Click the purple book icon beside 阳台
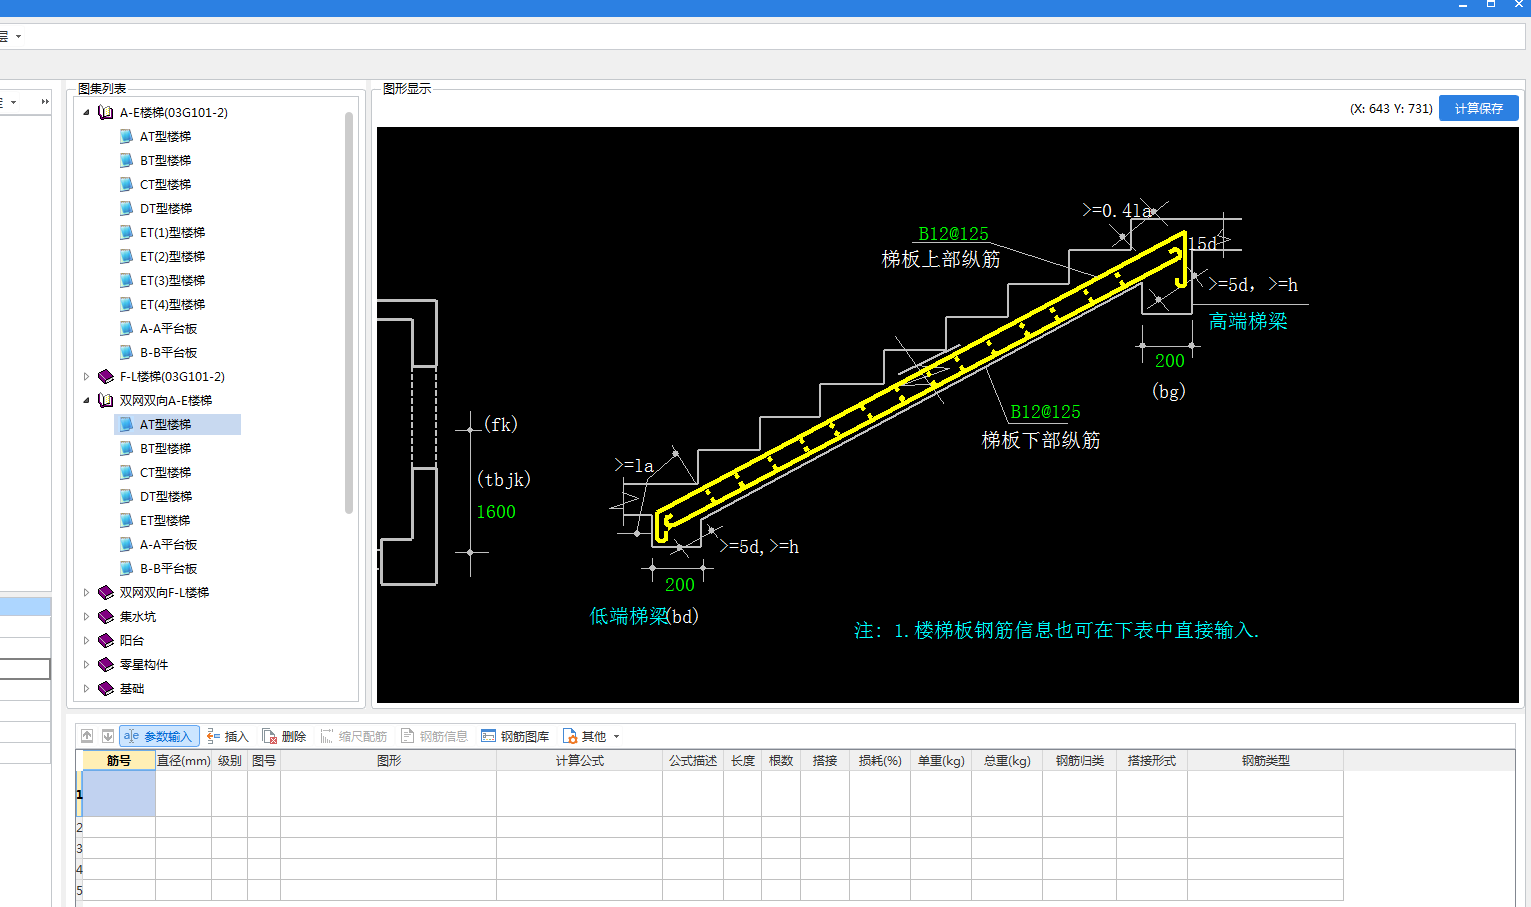1531x907 pixels. 106,641
